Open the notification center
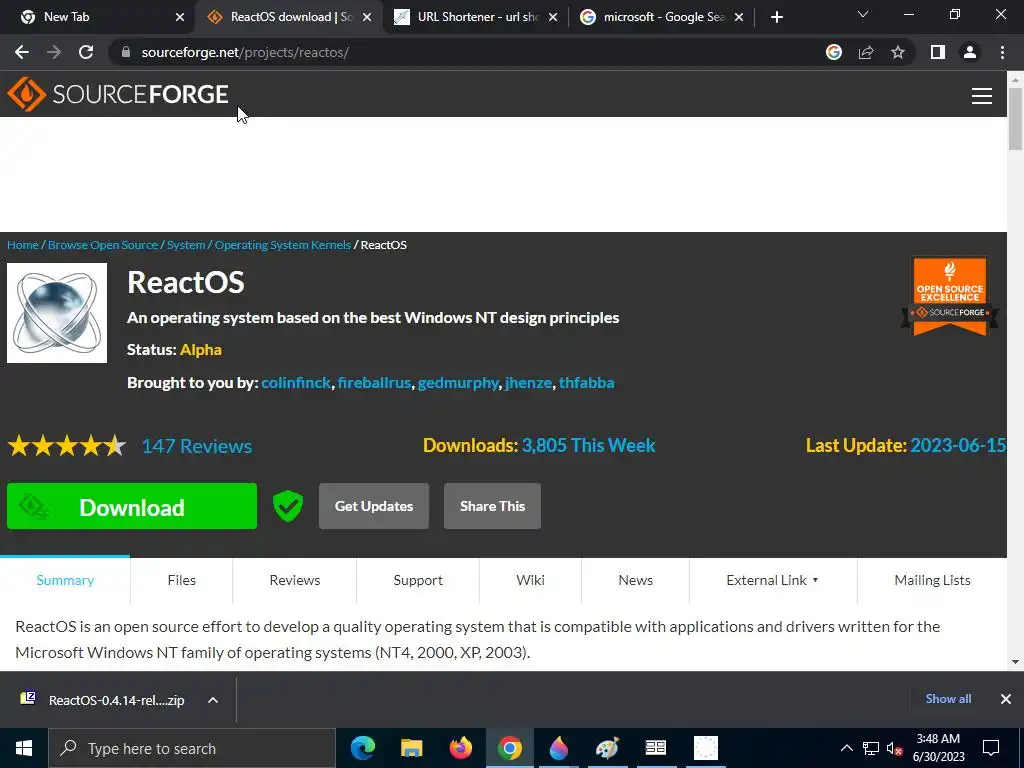The image size is (1024, 768). (x=991, y=748)
